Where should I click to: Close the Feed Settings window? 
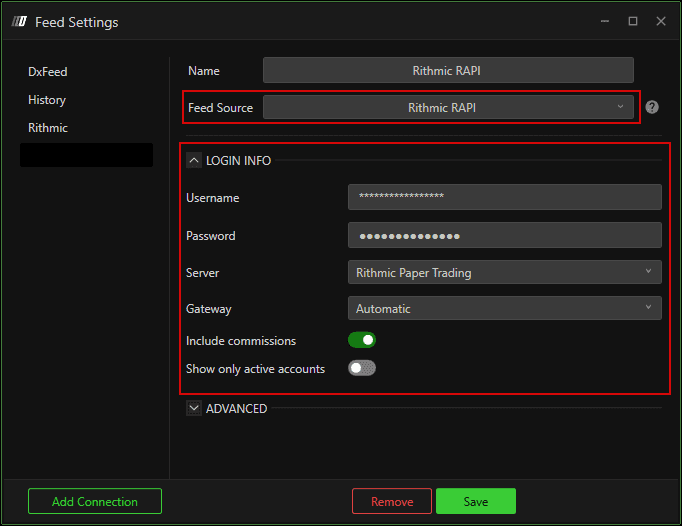pos(661,21)
